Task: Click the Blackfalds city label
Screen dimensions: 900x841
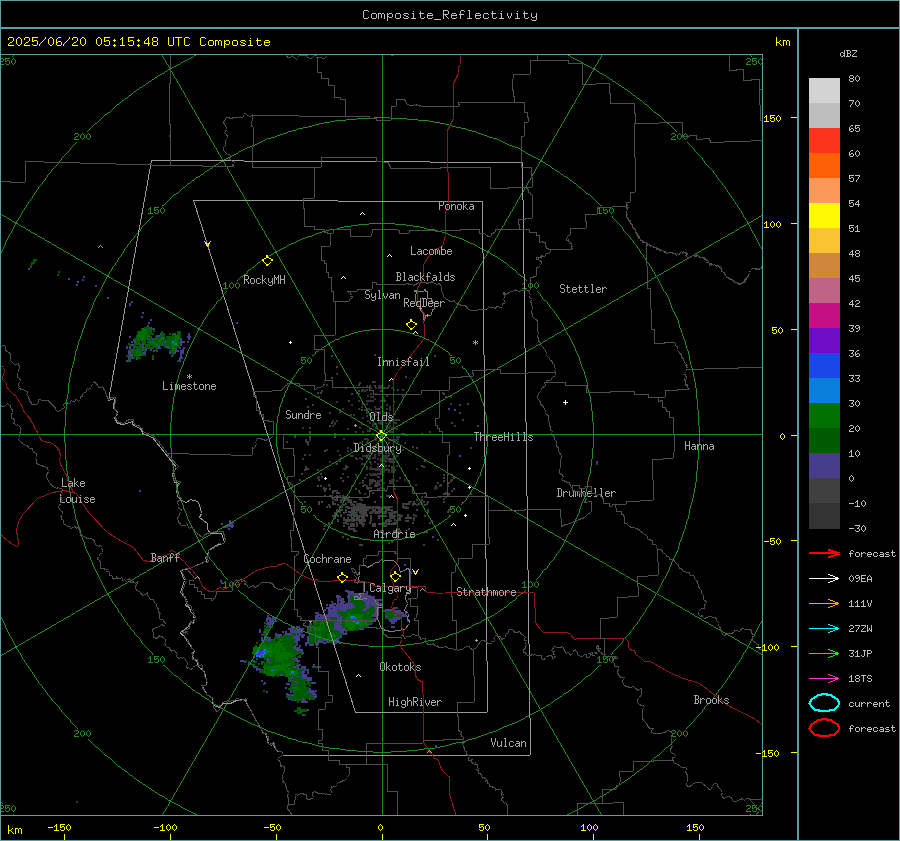Action: (x=425, y=277)
